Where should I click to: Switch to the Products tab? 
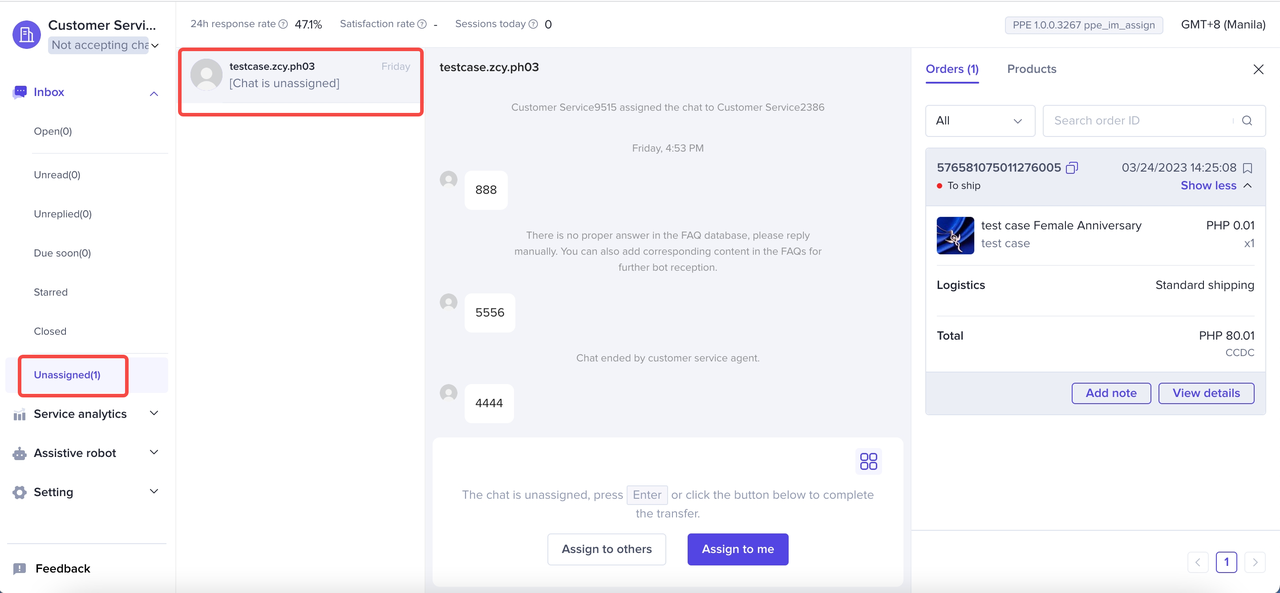coord(1031,69)
